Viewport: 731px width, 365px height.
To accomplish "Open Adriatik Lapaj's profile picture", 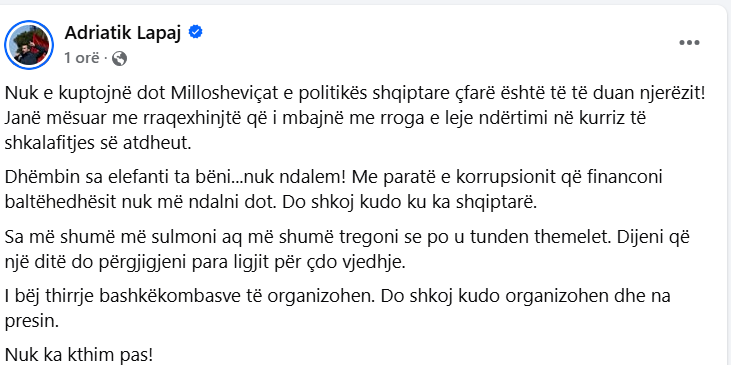I will 29,45.
